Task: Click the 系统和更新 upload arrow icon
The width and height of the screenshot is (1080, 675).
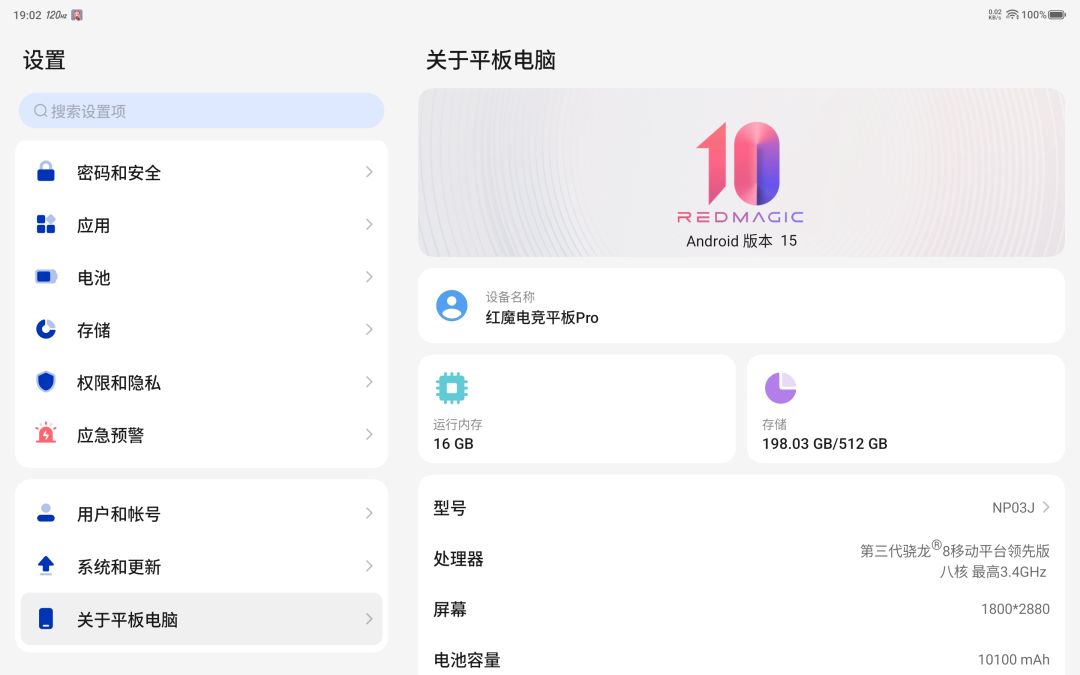Action: click(x=46, y=565)
